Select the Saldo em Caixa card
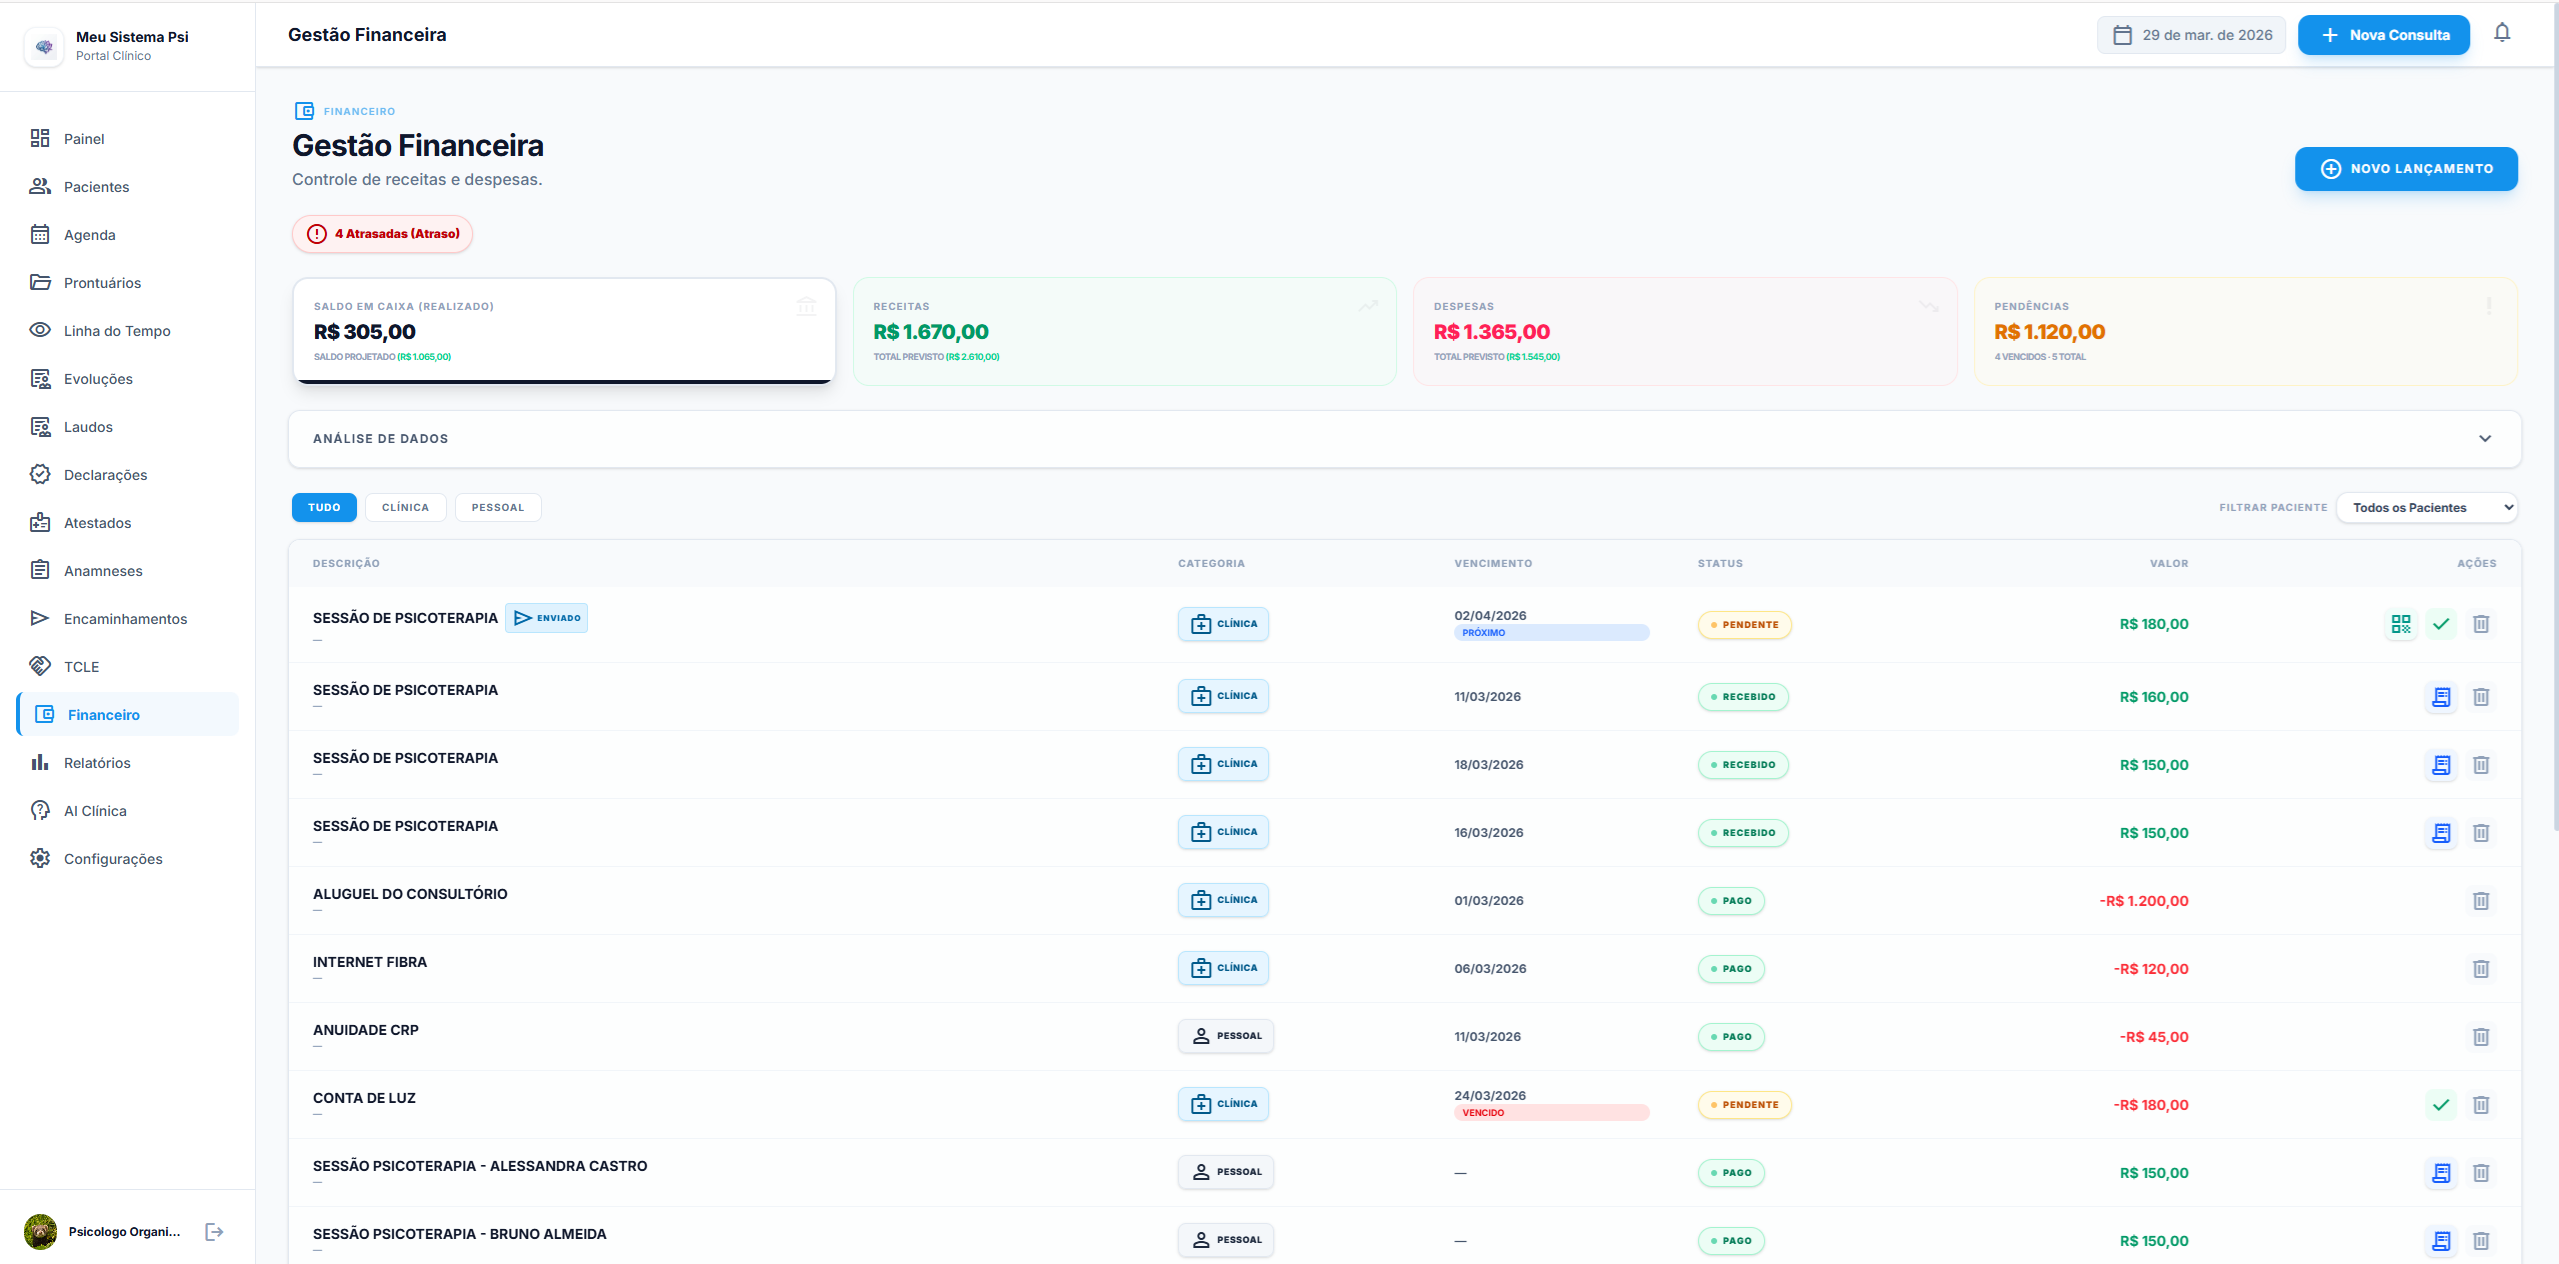Image resolution: width=2559 pixels, height=1264 pixels. pos(564,331)
